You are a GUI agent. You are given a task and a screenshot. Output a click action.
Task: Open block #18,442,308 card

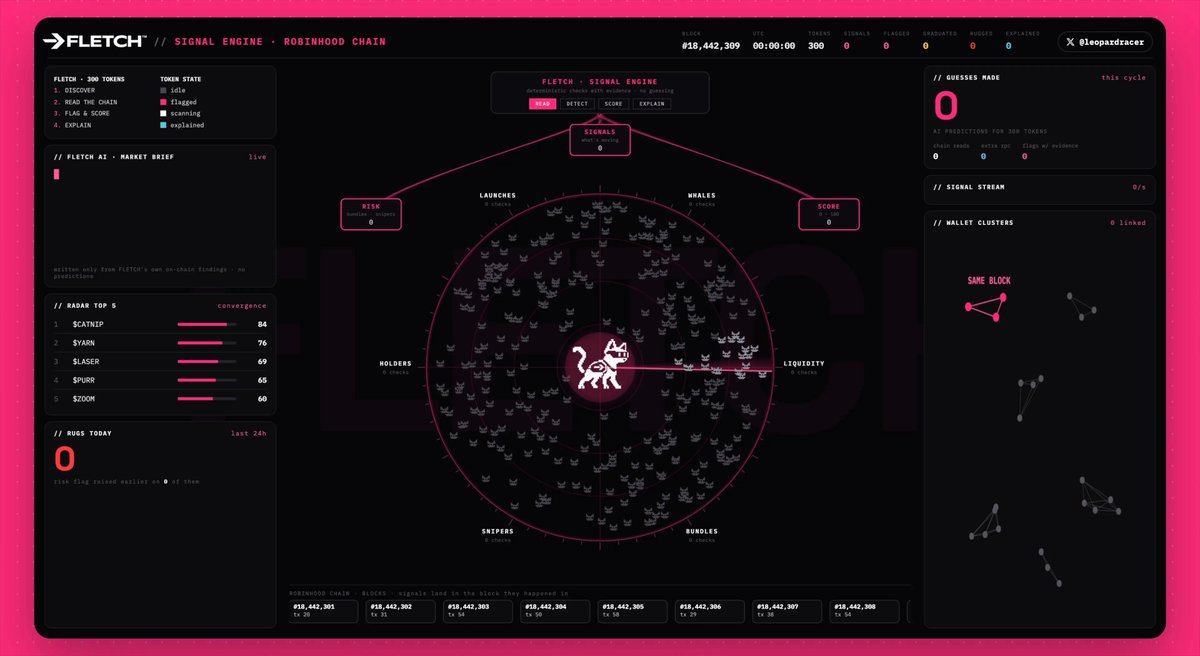point(864,611)
